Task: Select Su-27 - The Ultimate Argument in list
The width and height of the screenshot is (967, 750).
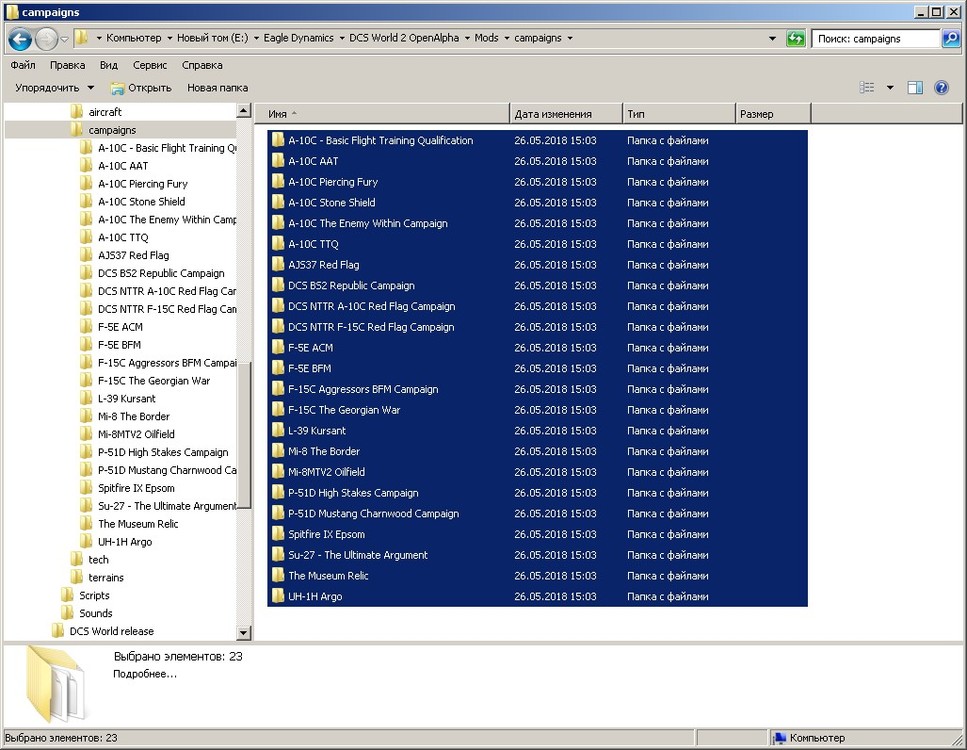Action: click(537, 554)
